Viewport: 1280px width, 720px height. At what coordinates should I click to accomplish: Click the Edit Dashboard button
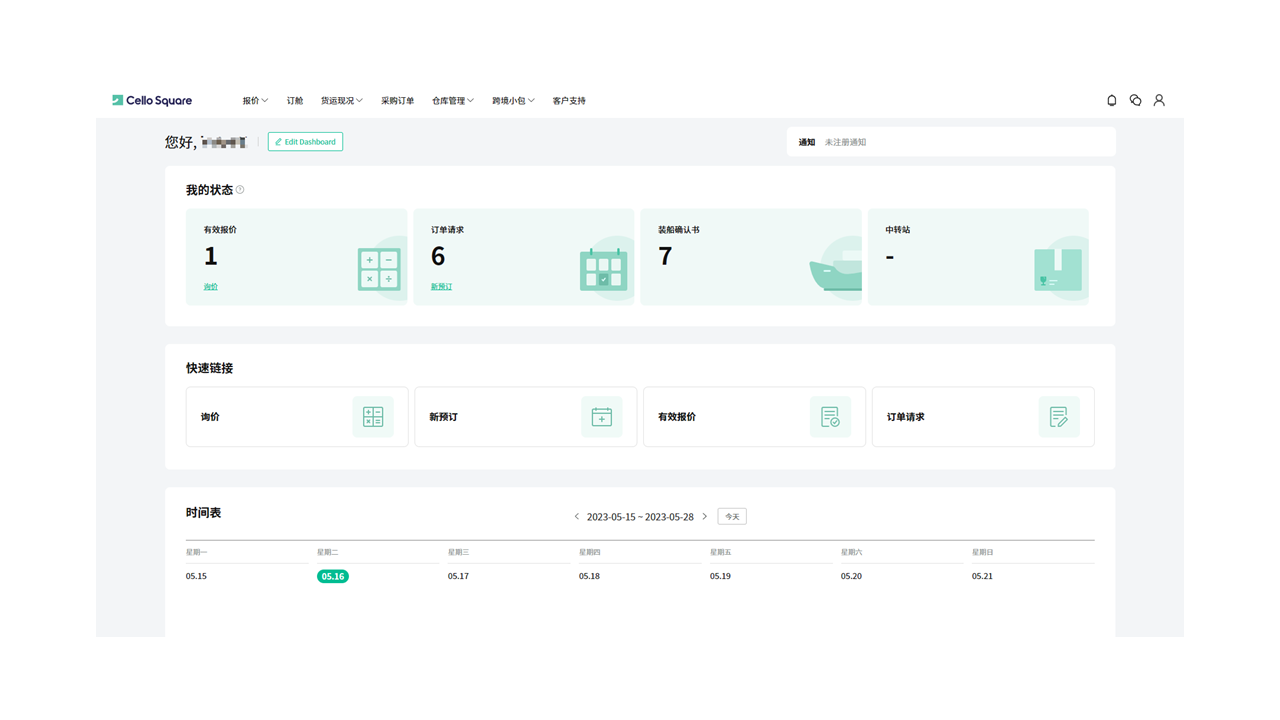(x=305, y=141)
